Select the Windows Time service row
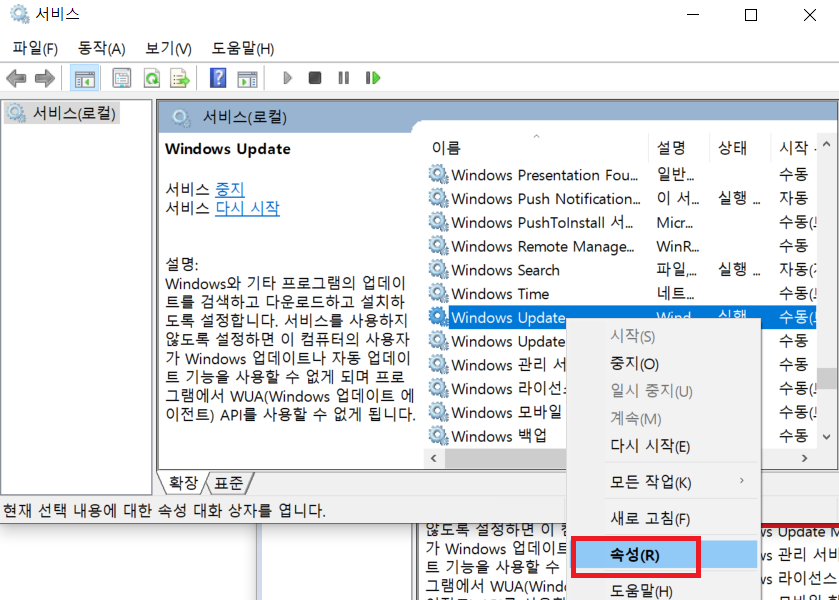Image resolution: width=839 pixels, height=600 pixels. coord(622,293)
